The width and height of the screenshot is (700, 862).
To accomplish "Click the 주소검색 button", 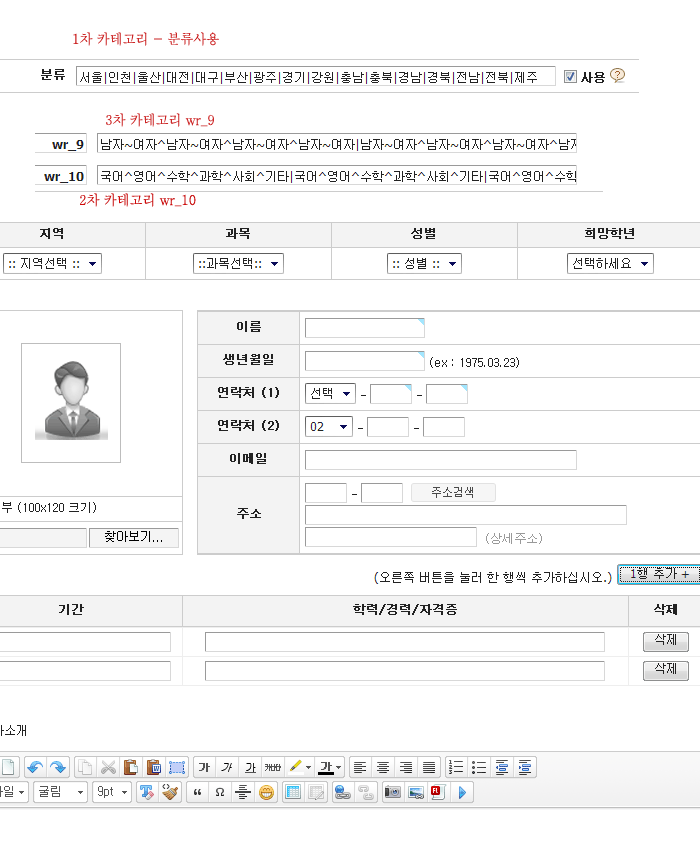I will [452, 493].
